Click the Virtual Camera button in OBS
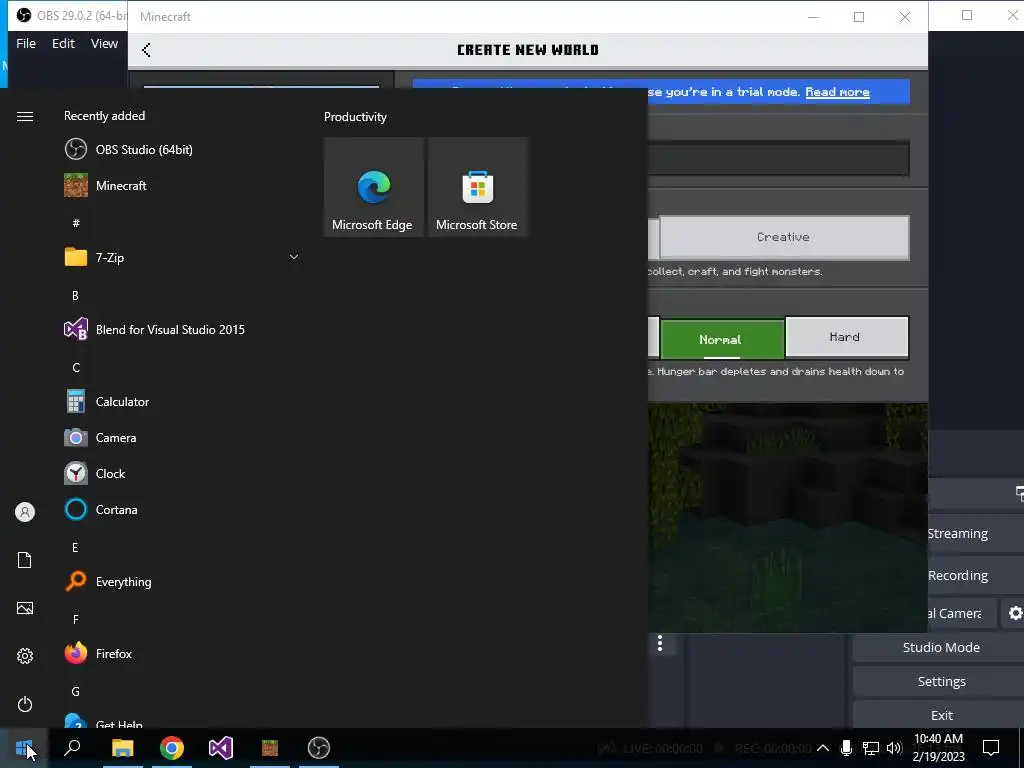This screenshot has height=768, width=1024. coord(963,613)
